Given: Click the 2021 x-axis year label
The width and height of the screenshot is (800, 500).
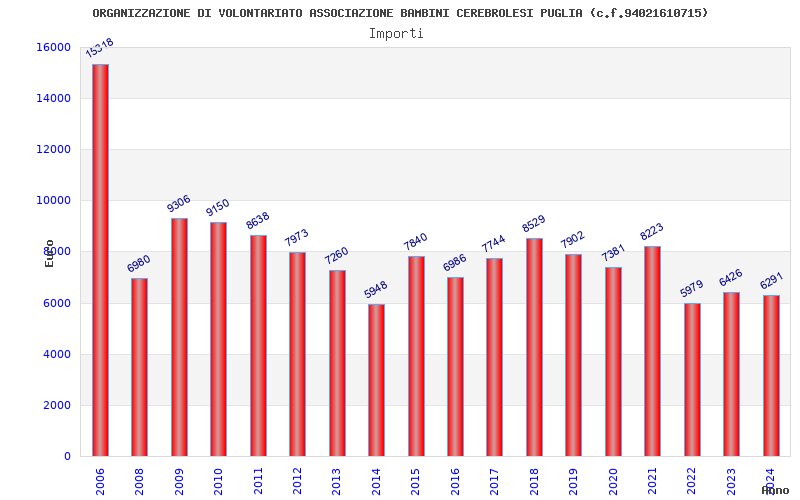Looking at the screenshot, I should pos(653,481).
